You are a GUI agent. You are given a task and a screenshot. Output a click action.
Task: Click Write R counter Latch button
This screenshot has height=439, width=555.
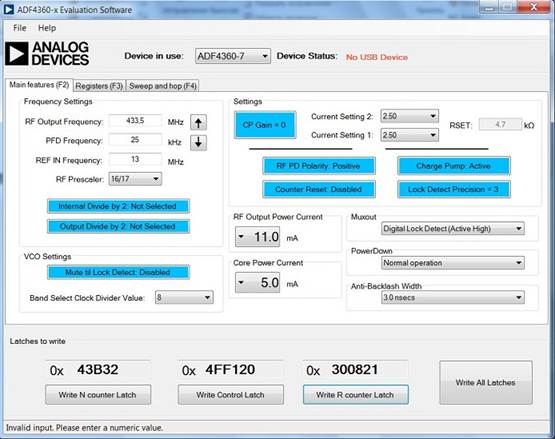point(355,395)
